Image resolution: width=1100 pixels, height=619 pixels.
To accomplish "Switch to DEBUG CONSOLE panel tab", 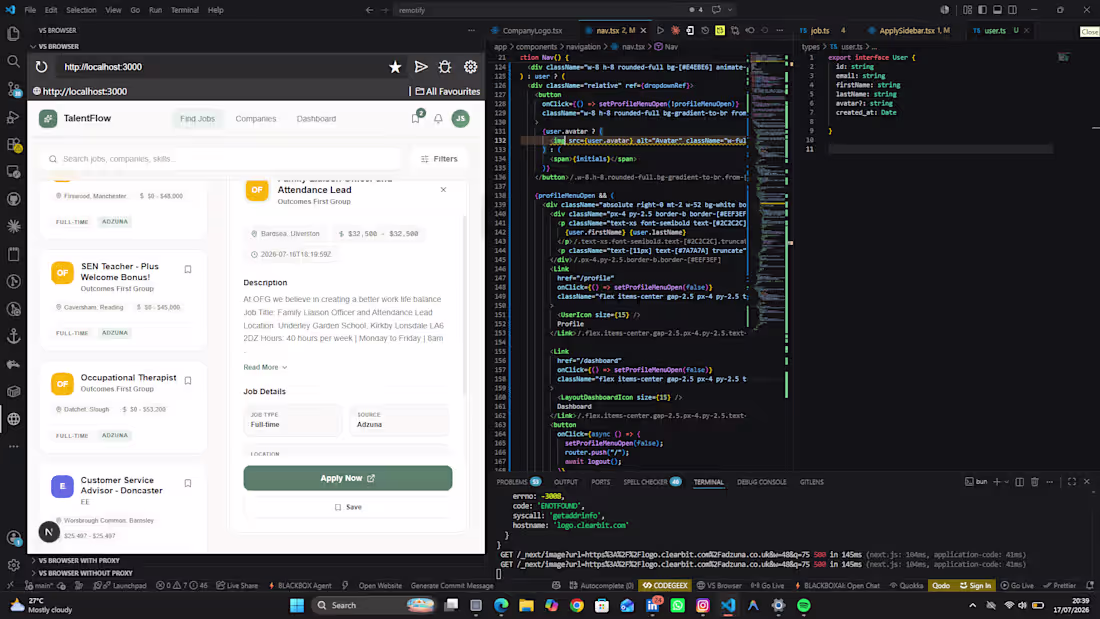I will click(x=762, y=482).
